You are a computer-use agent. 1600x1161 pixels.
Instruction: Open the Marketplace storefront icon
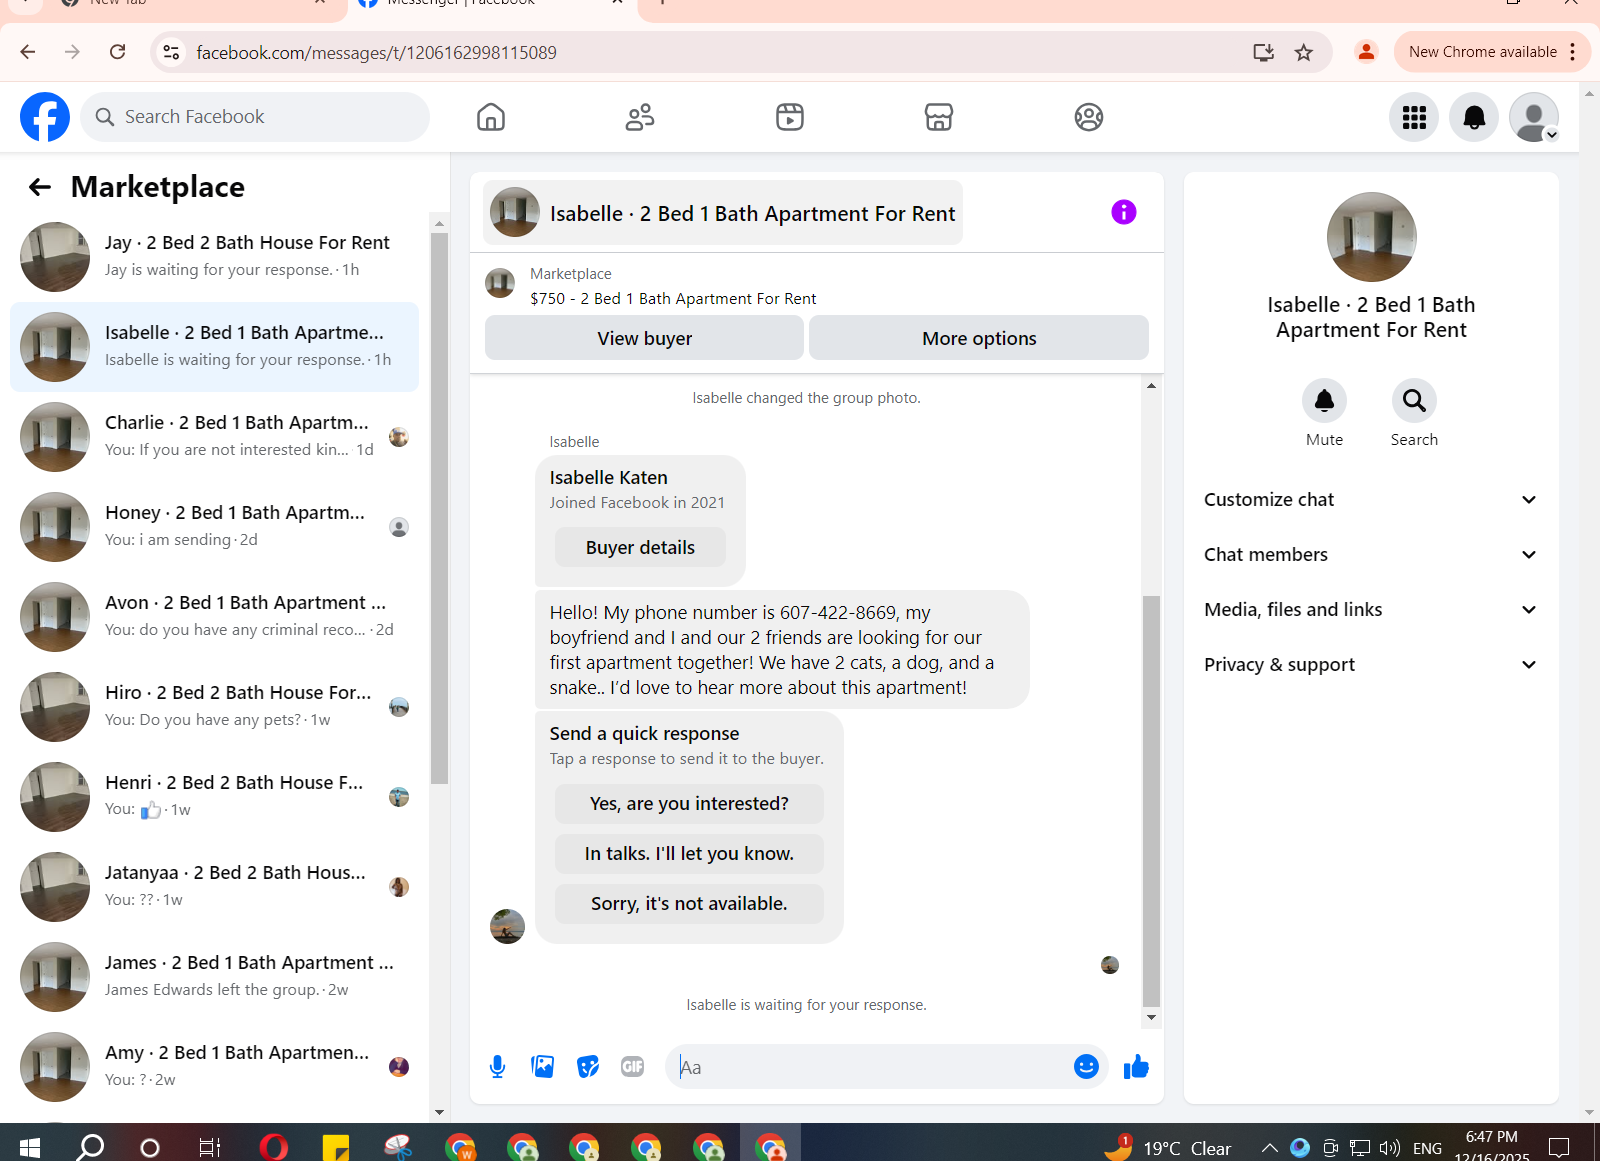(939, 117)
